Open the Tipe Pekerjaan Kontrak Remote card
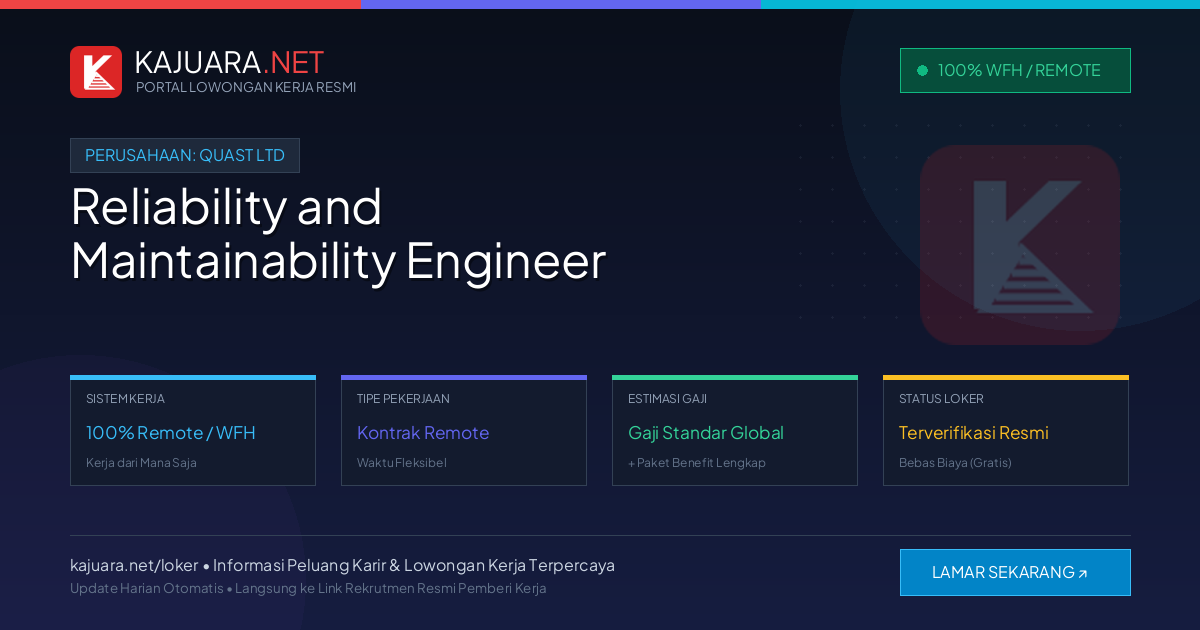The image size is (1200, 630). 464,431
